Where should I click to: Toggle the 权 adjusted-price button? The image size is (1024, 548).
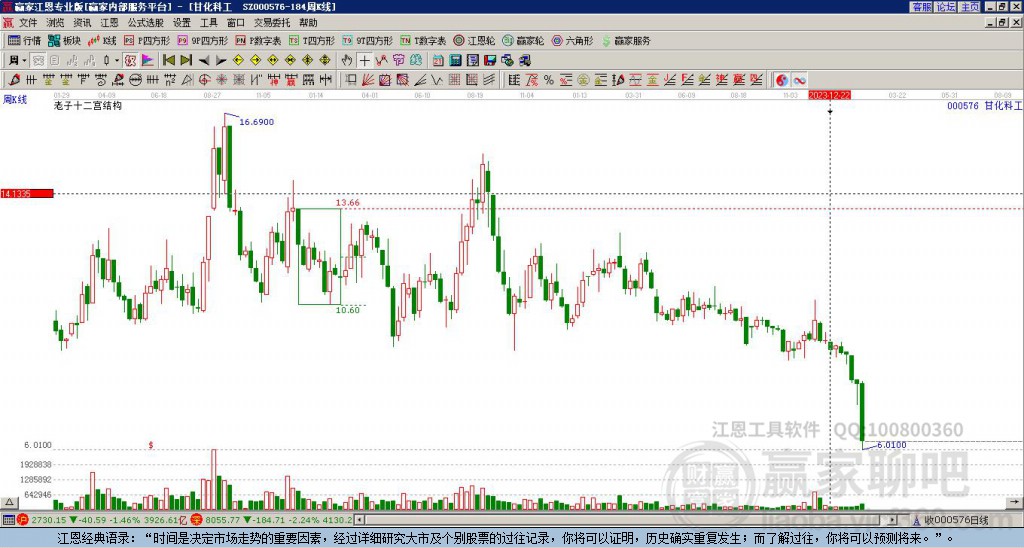coord(131,61)
